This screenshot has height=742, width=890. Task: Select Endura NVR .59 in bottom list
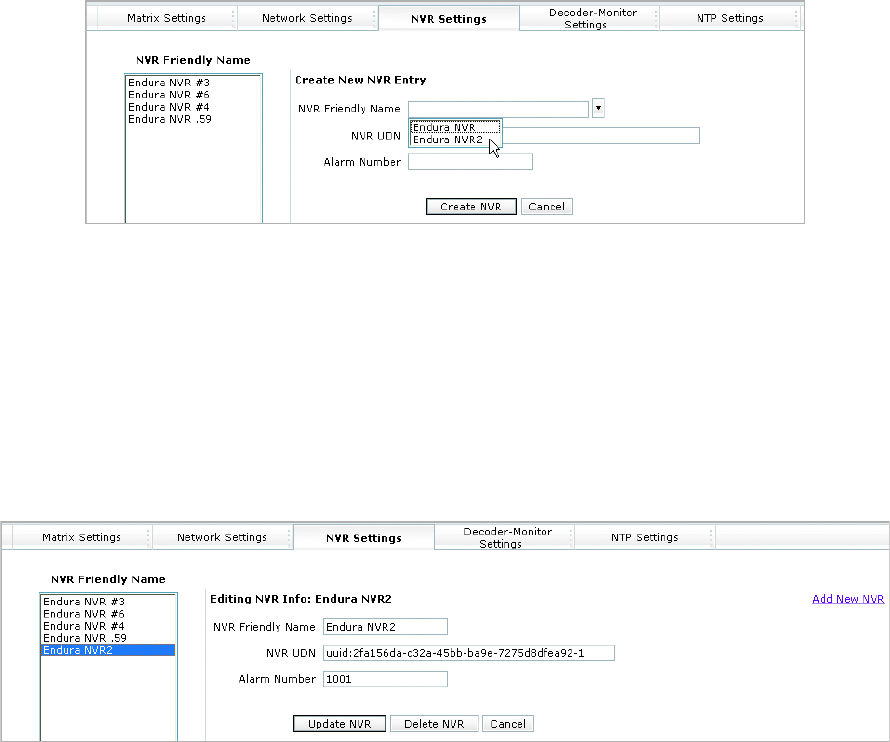point(108,638)
